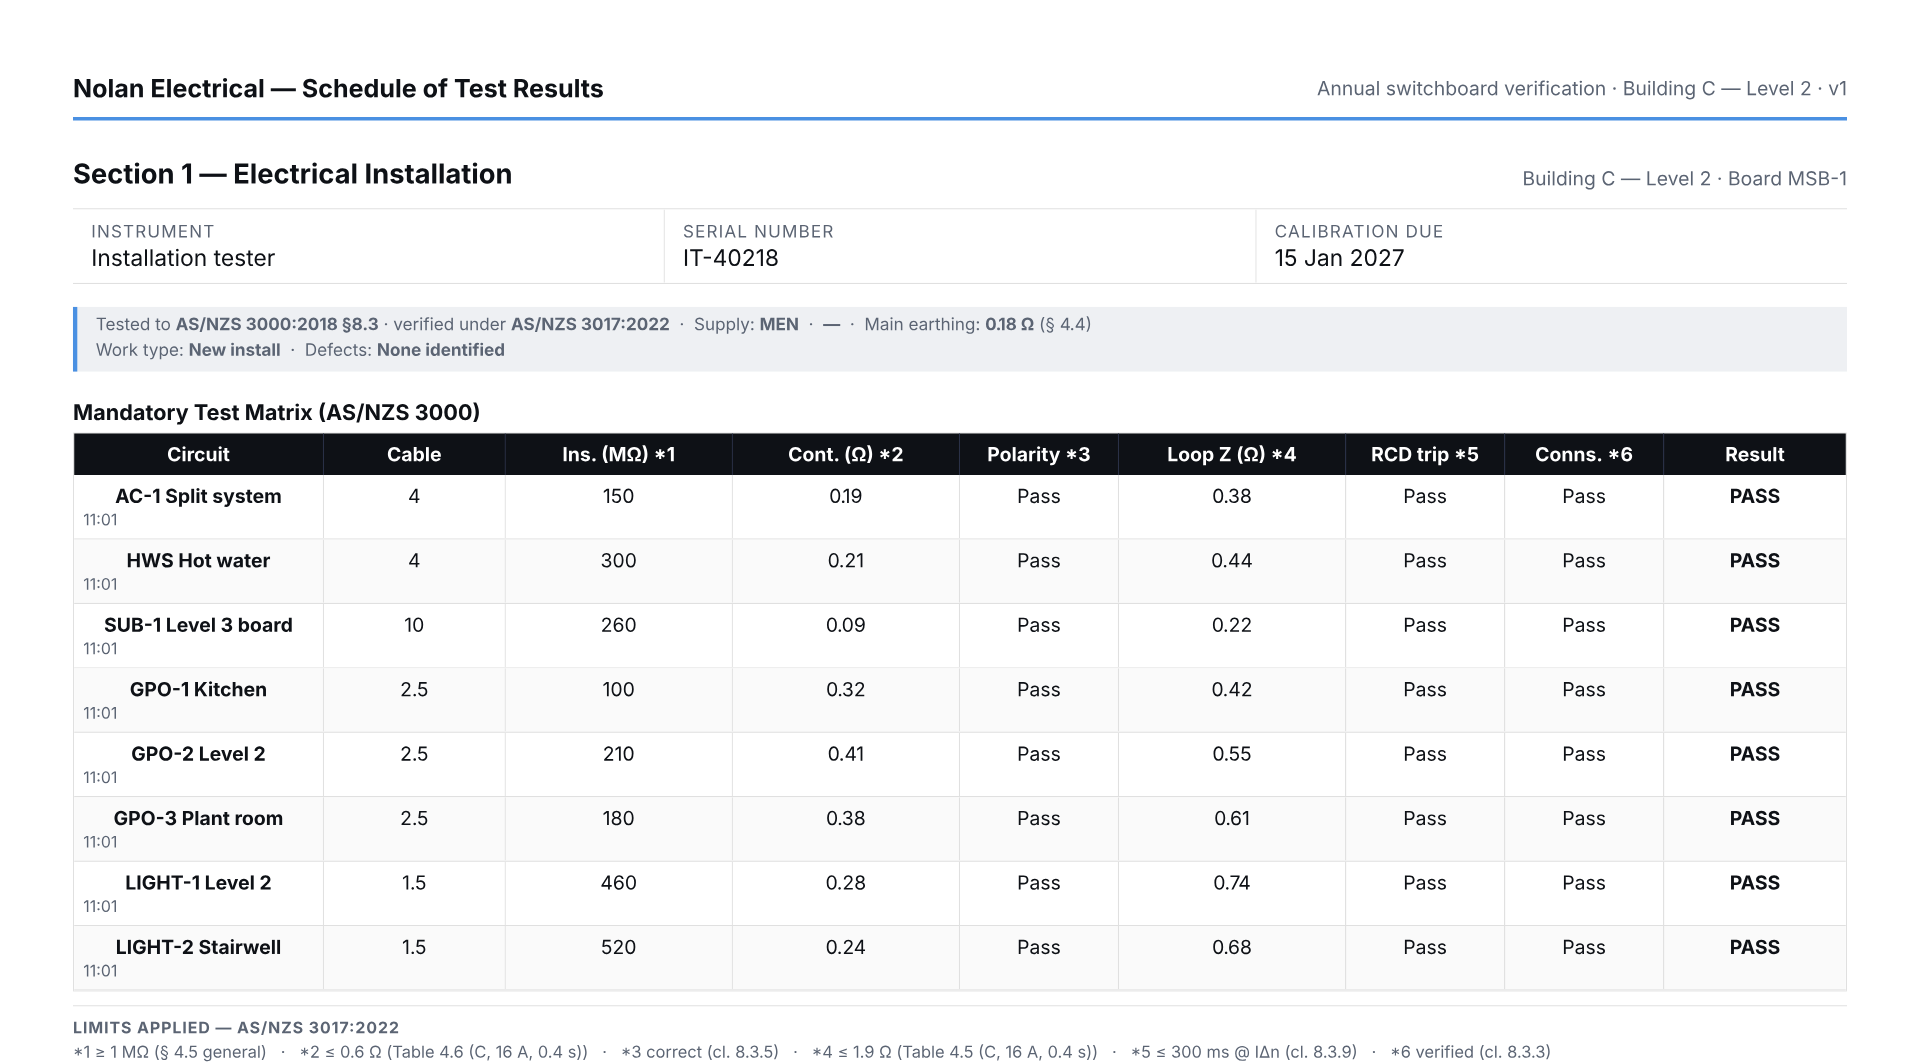Click continuity value 0.09 for SUB-1
Viewport: 1920px width, 1062px height.
(845, 625)
